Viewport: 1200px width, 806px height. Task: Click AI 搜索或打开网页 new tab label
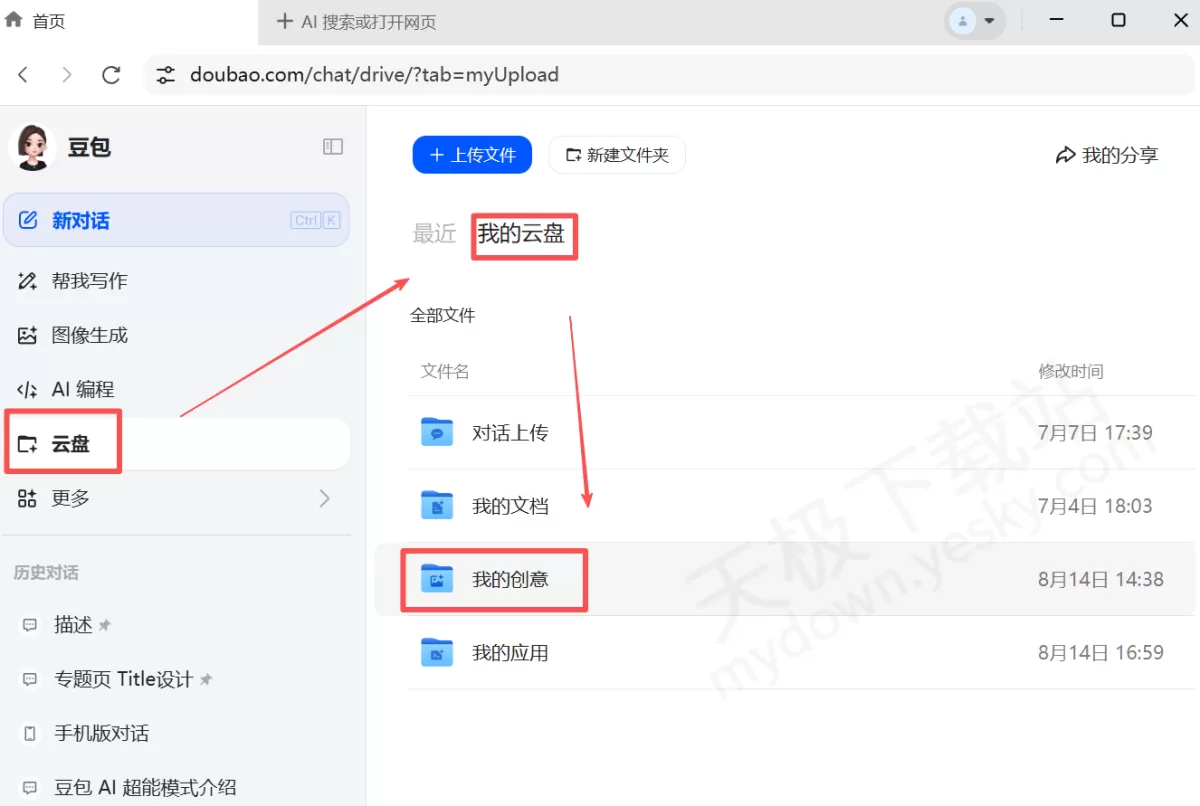point(369,22)
